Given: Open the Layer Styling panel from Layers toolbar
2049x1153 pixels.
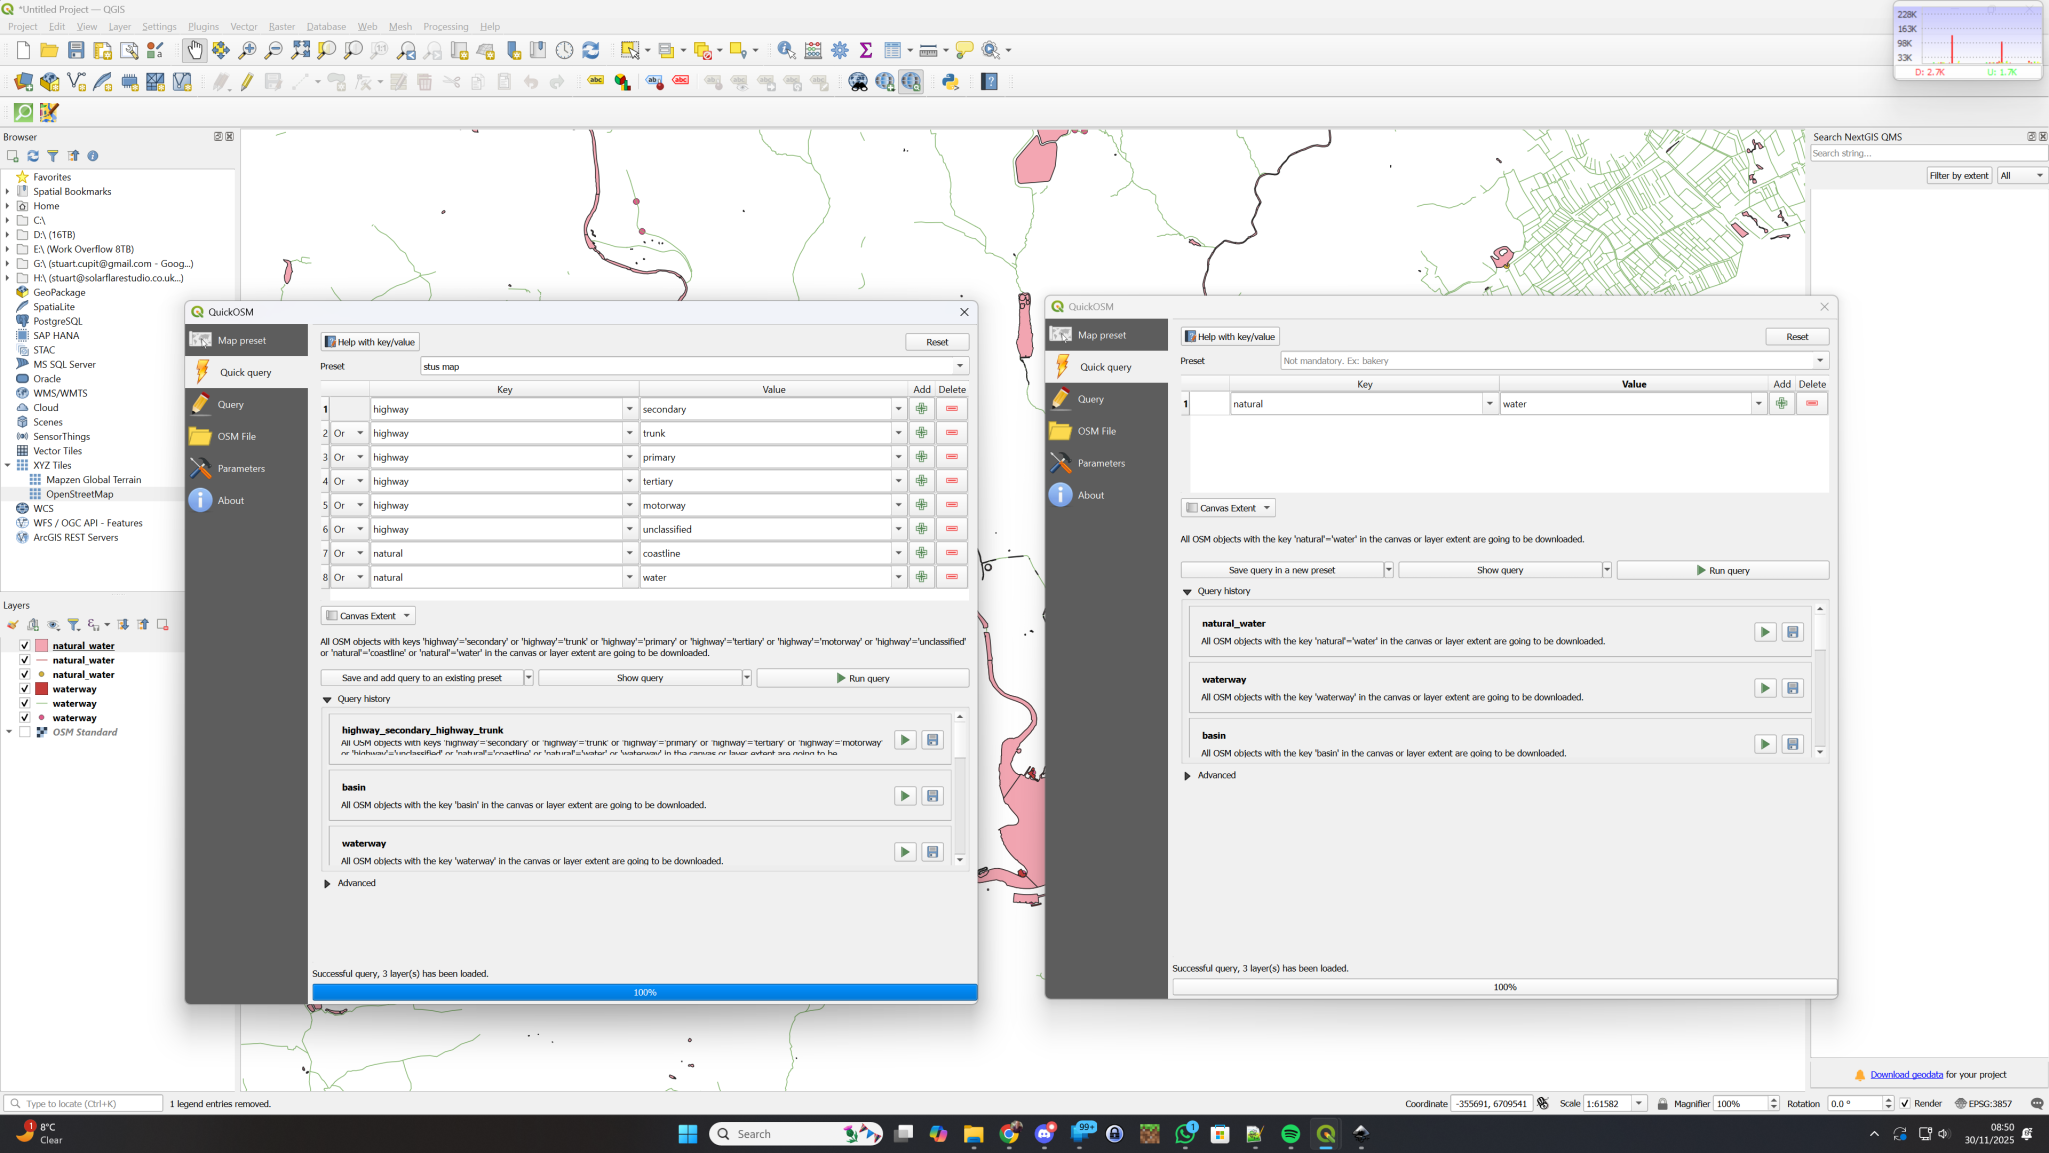Looking at the screenshot, I should pos(12,625).
